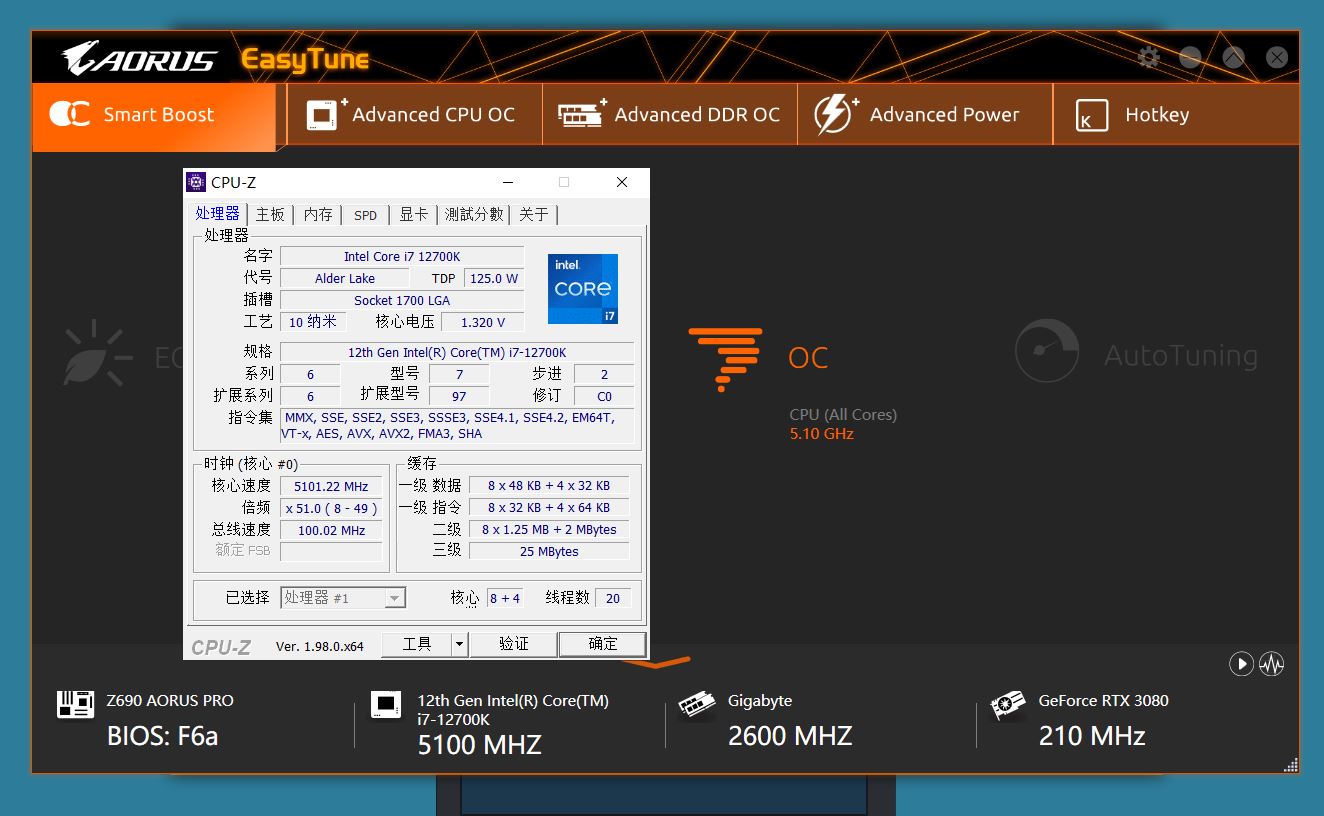Switch to the Smart Boost tab

click(153, 115)
